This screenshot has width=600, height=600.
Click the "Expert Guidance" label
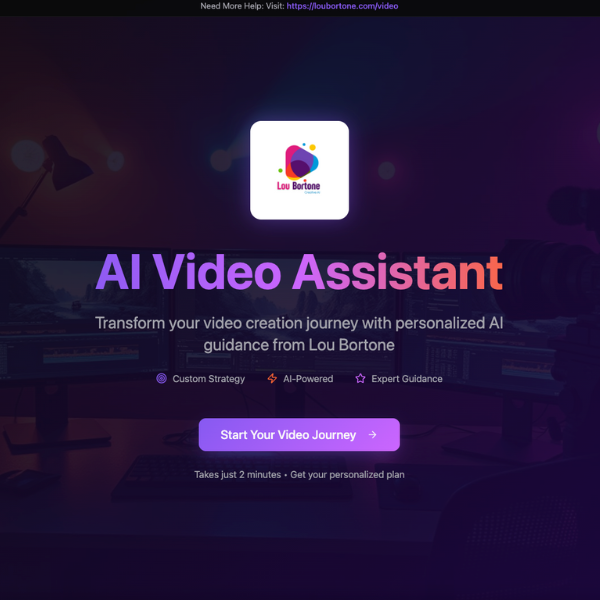click(407, 379)
